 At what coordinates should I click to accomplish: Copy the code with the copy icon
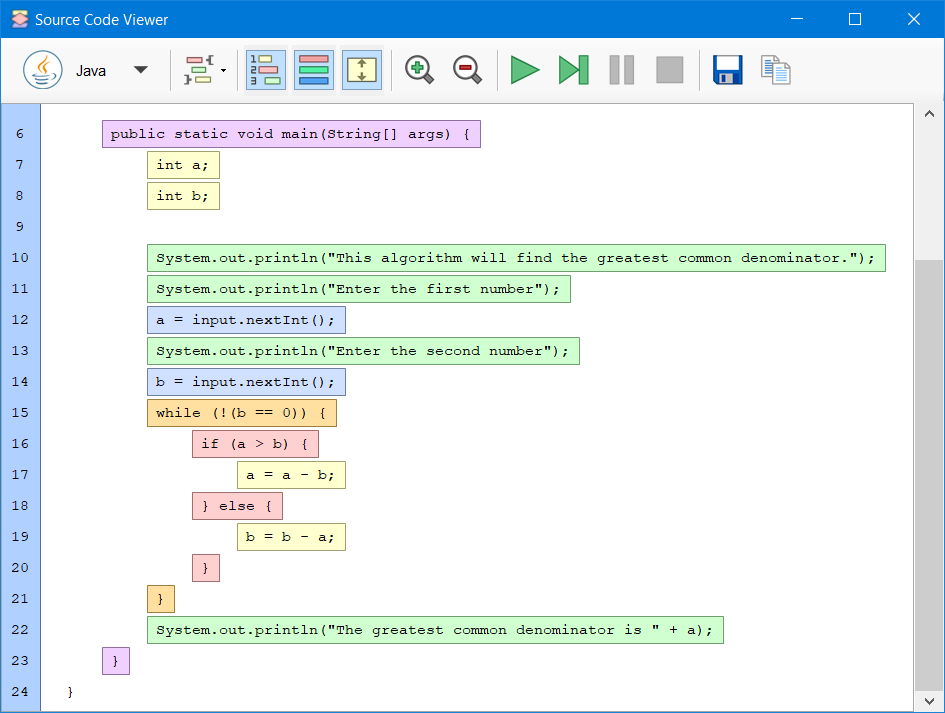[x=775, y=69]
